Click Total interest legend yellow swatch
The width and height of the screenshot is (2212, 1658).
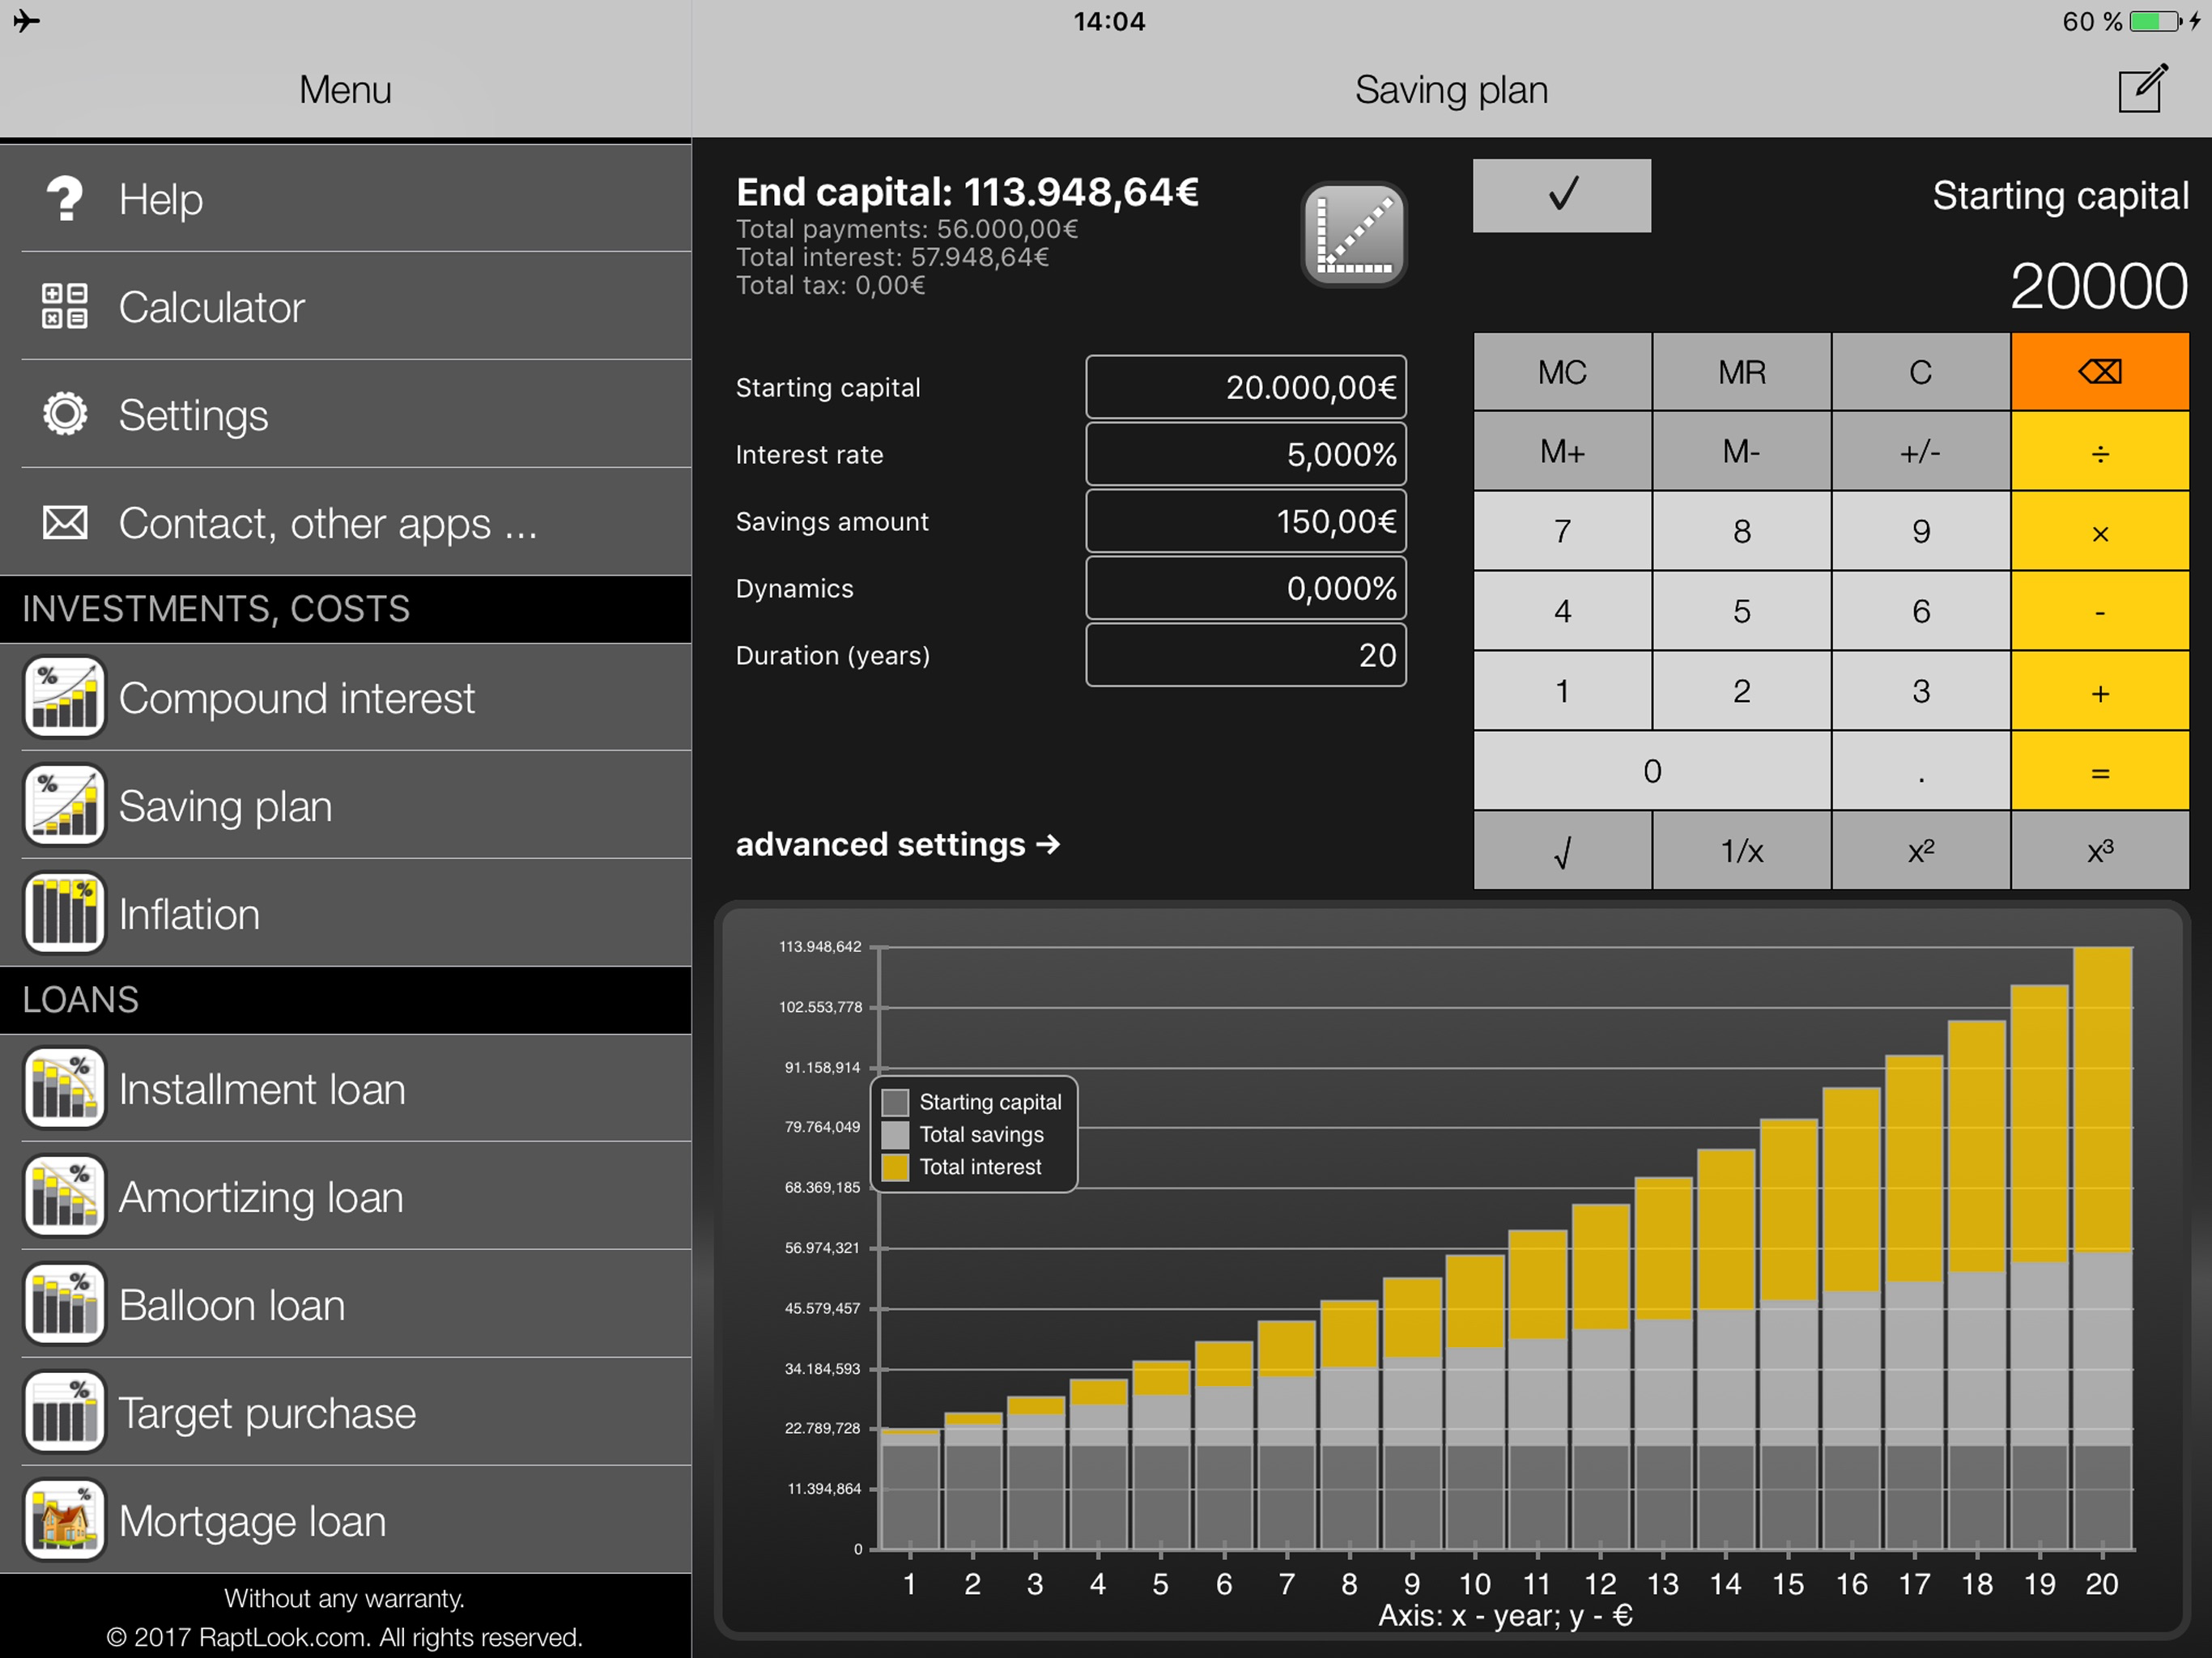895,1167
